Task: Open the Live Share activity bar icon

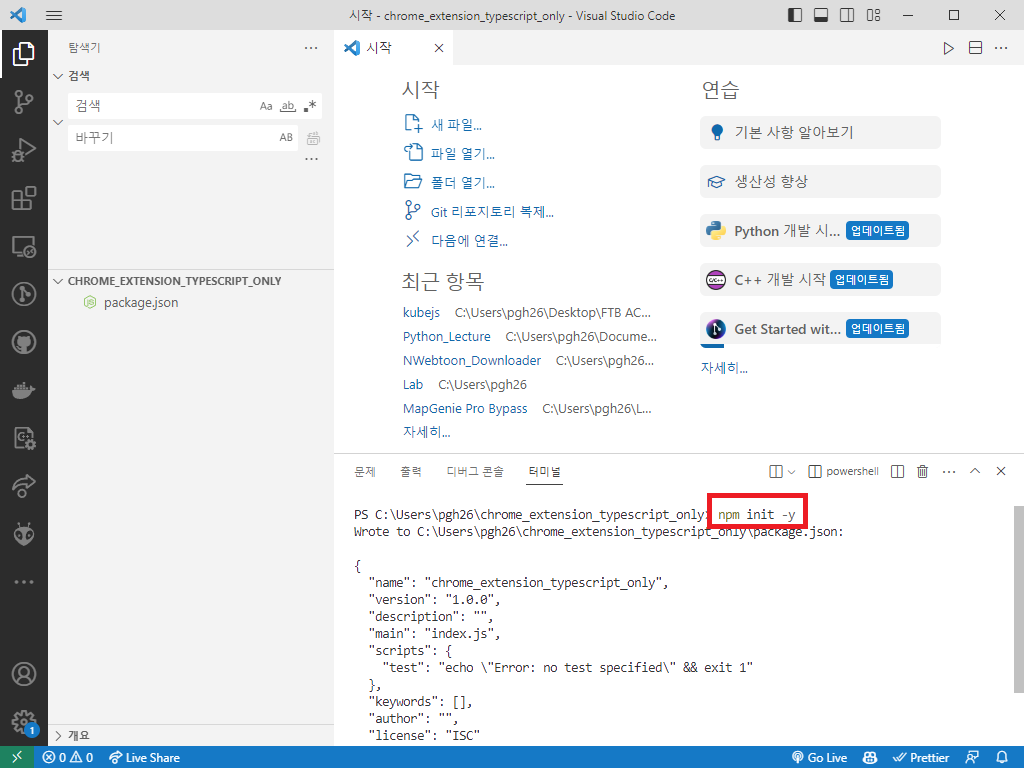Action: click(24, 486)
